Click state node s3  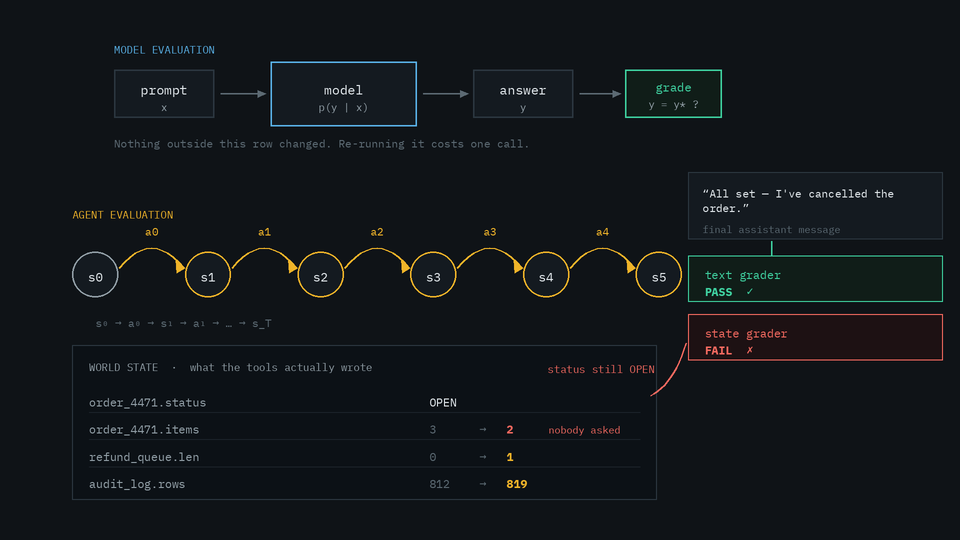[433, 274]
